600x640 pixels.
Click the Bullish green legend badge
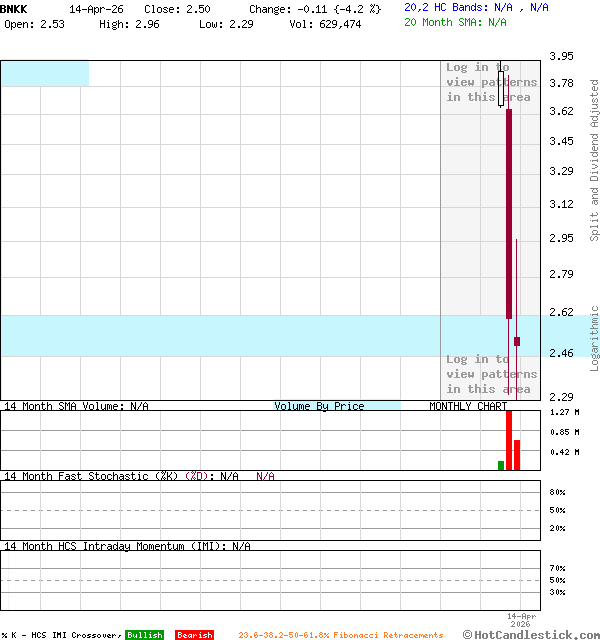click(x=144, y=635)
